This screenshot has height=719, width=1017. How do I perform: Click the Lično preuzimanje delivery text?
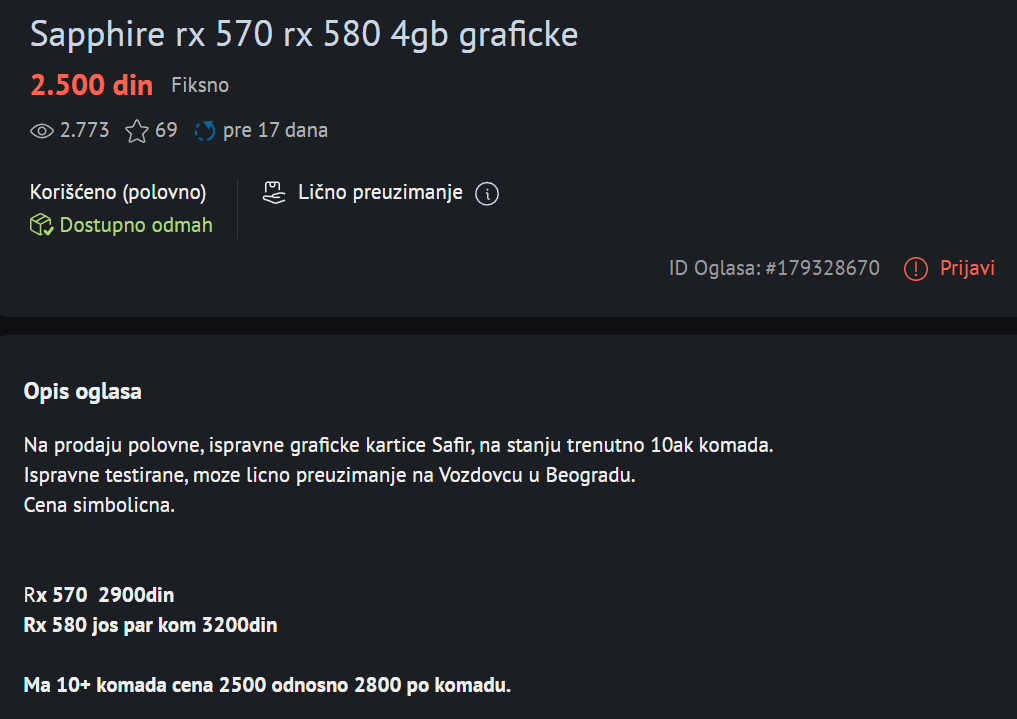pos(380,193)
